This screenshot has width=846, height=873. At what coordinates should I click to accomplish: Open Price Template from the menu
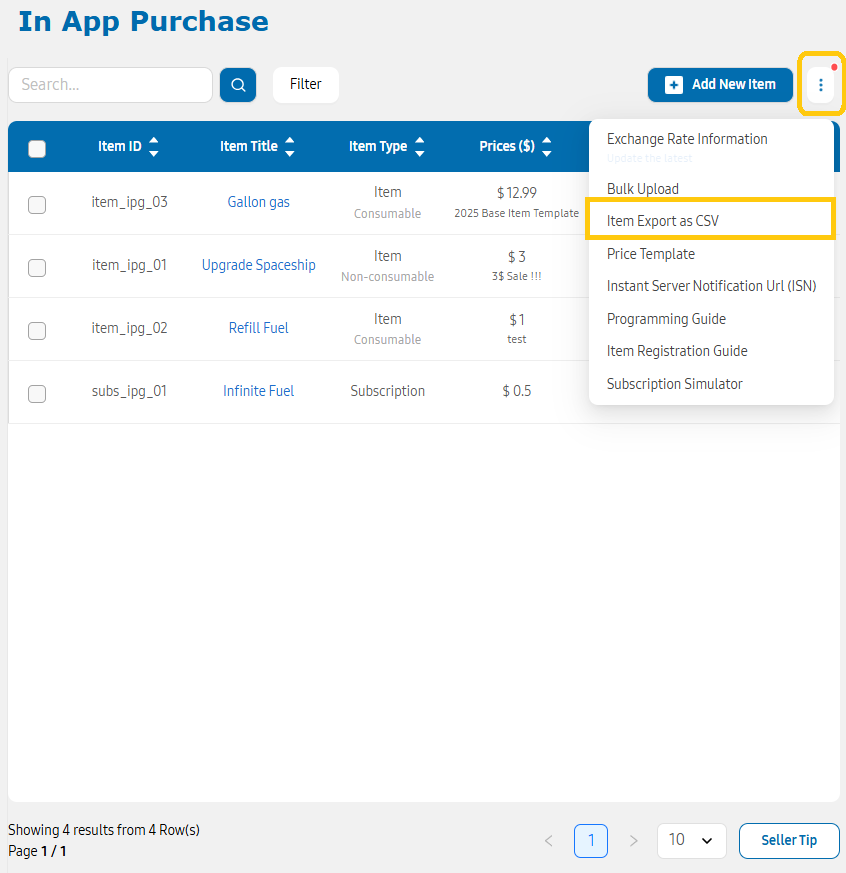pos(651,254)
